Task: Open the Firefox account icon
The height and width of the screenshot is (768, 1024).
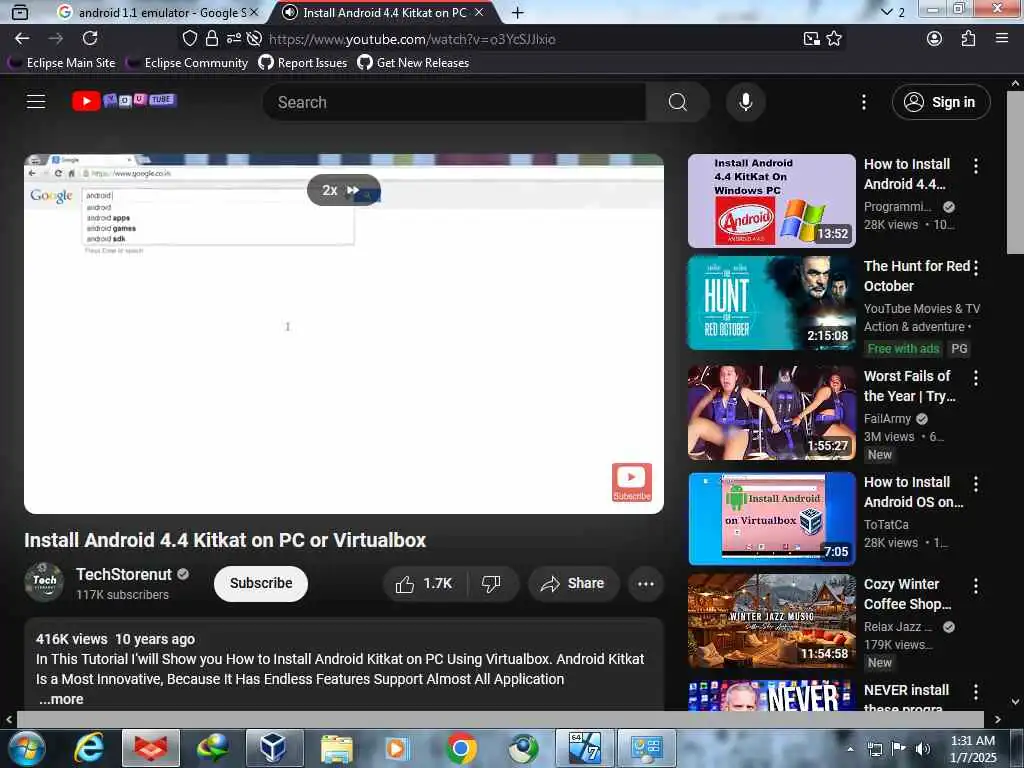Action: point(935,39)
